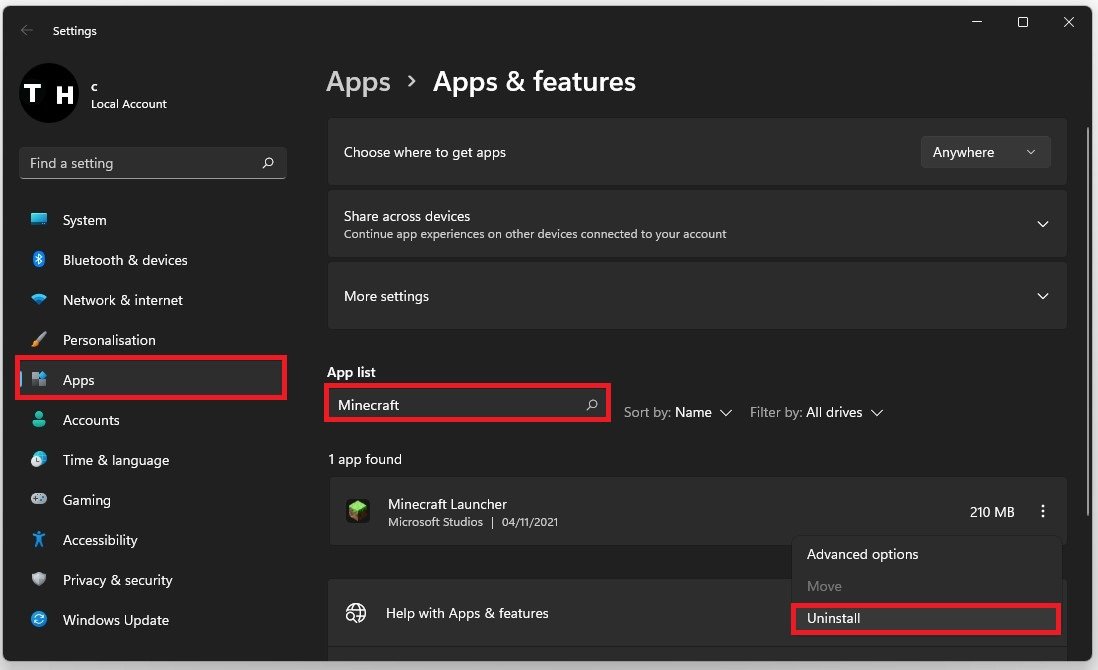Open Gaming controller icon
The height and width of the screenshot is (670, 1098).
click(39, 500)
